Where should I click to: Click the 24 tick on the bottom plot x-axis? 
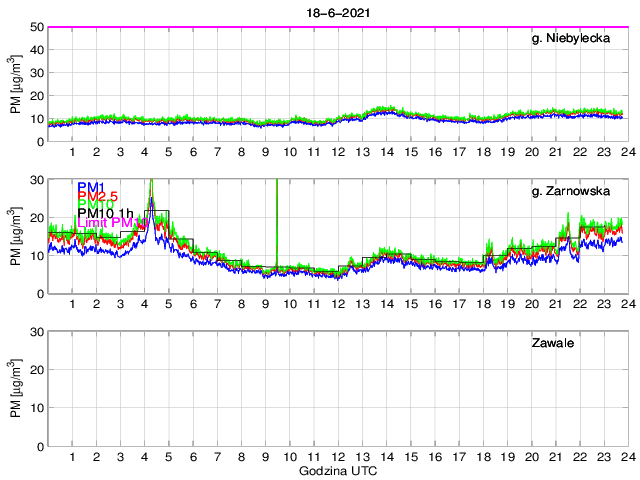(624, 457)
